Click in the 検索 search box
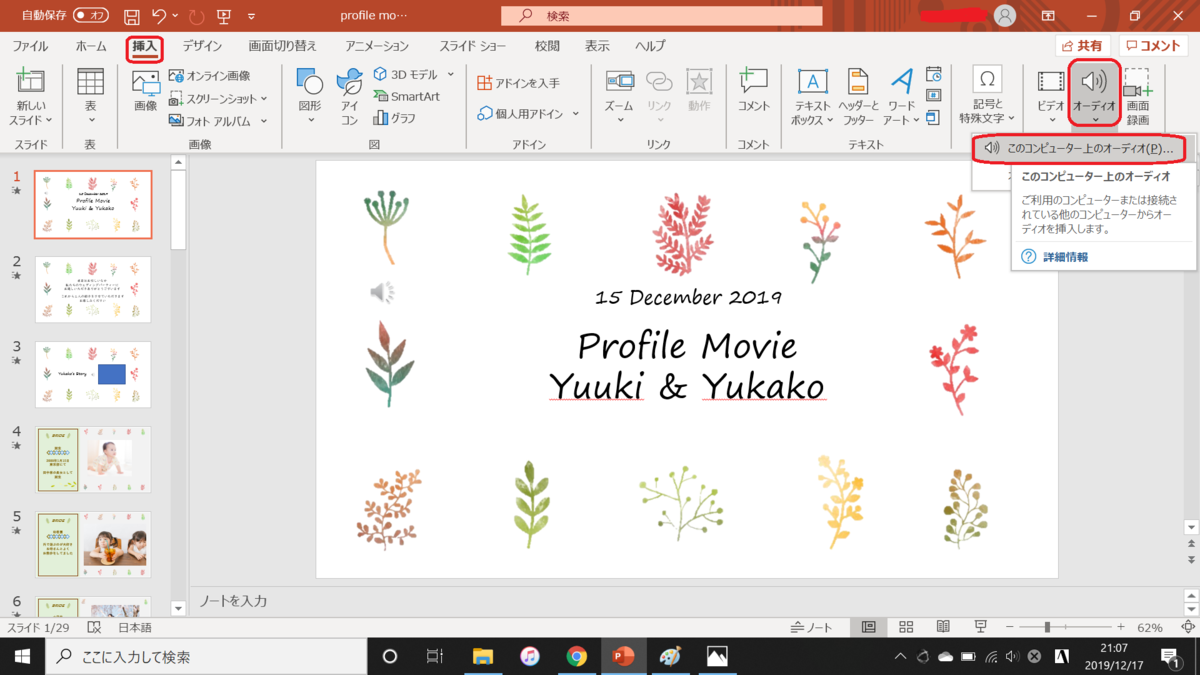The width and height of the screenshot is (1200, 675). click(661, 16)
